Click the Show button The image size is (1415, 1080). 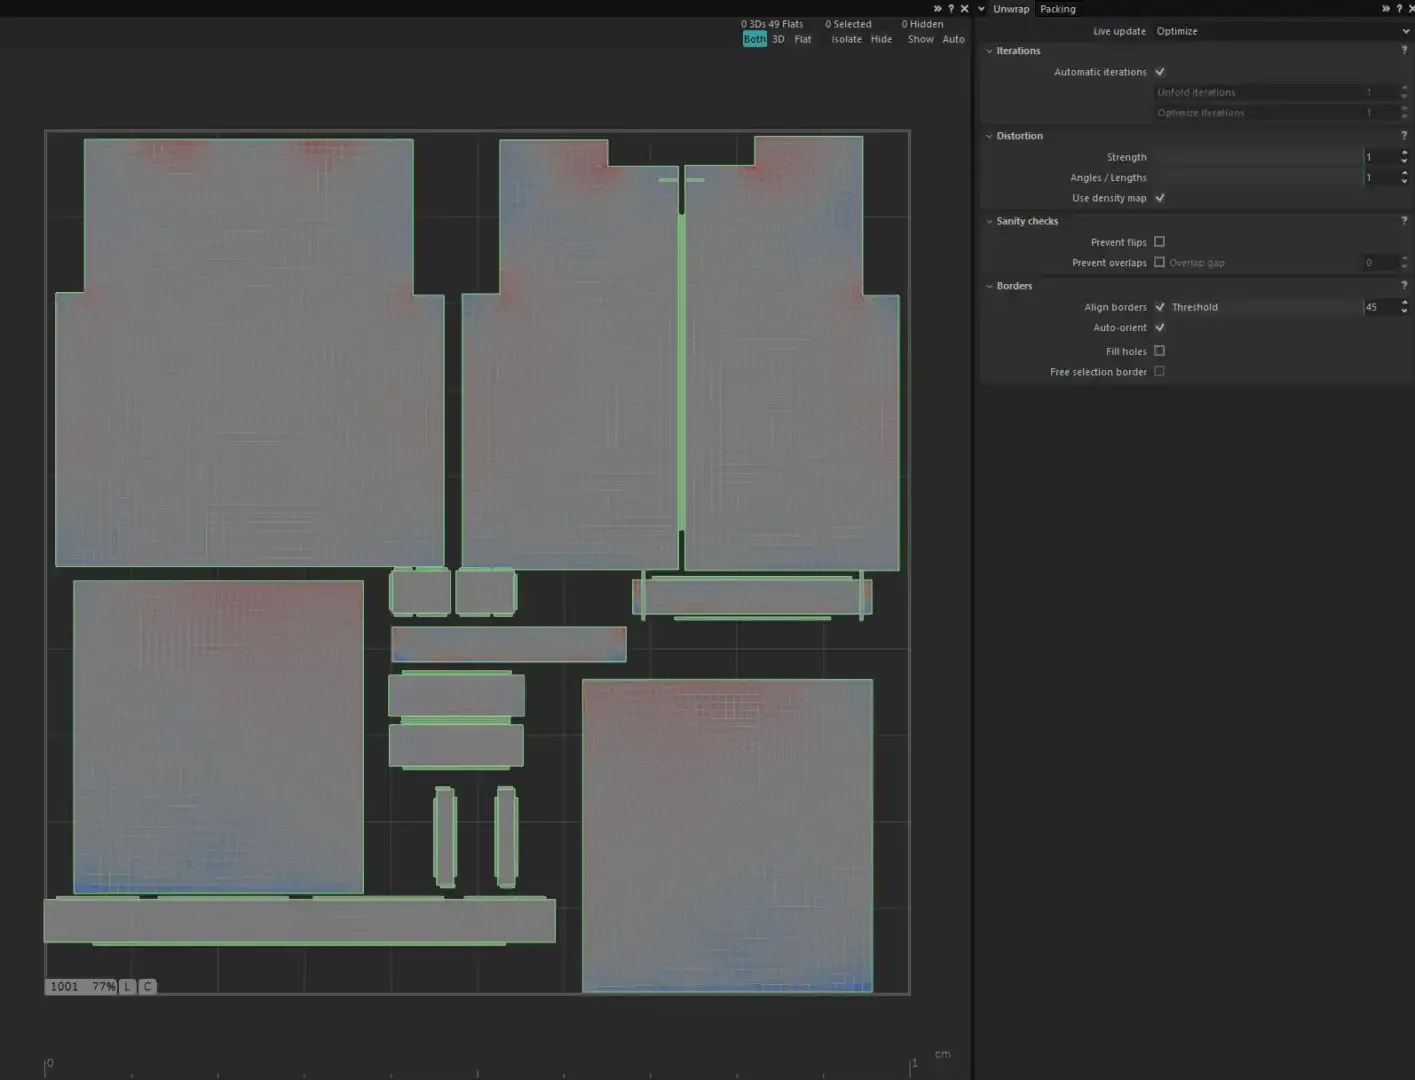point(921,39)
